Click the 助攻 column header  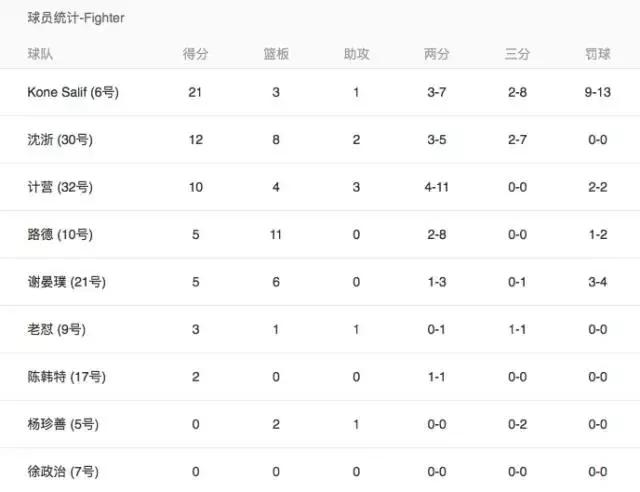pos(356,54)
